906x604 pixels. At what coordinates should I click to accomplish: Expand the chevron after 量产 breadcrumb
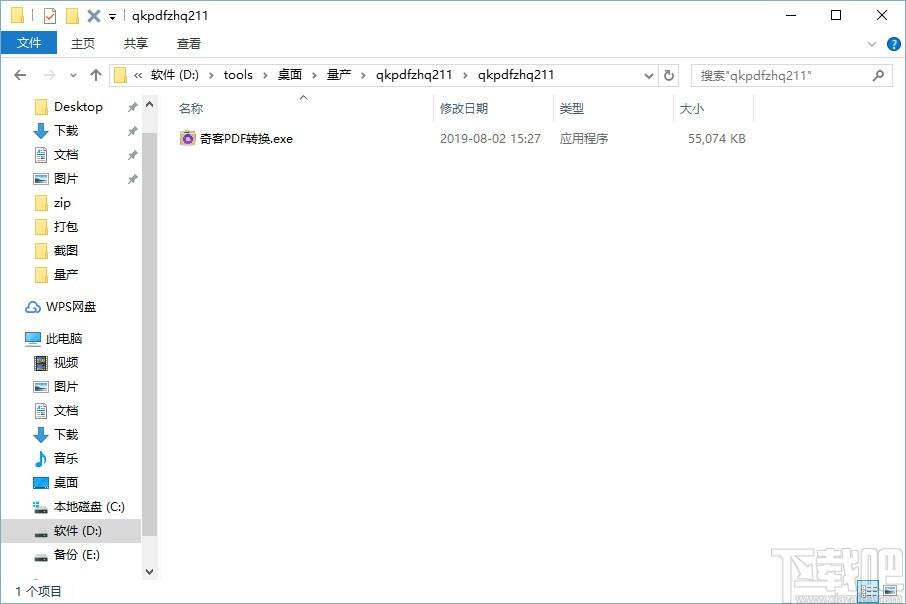coord(363,76)
